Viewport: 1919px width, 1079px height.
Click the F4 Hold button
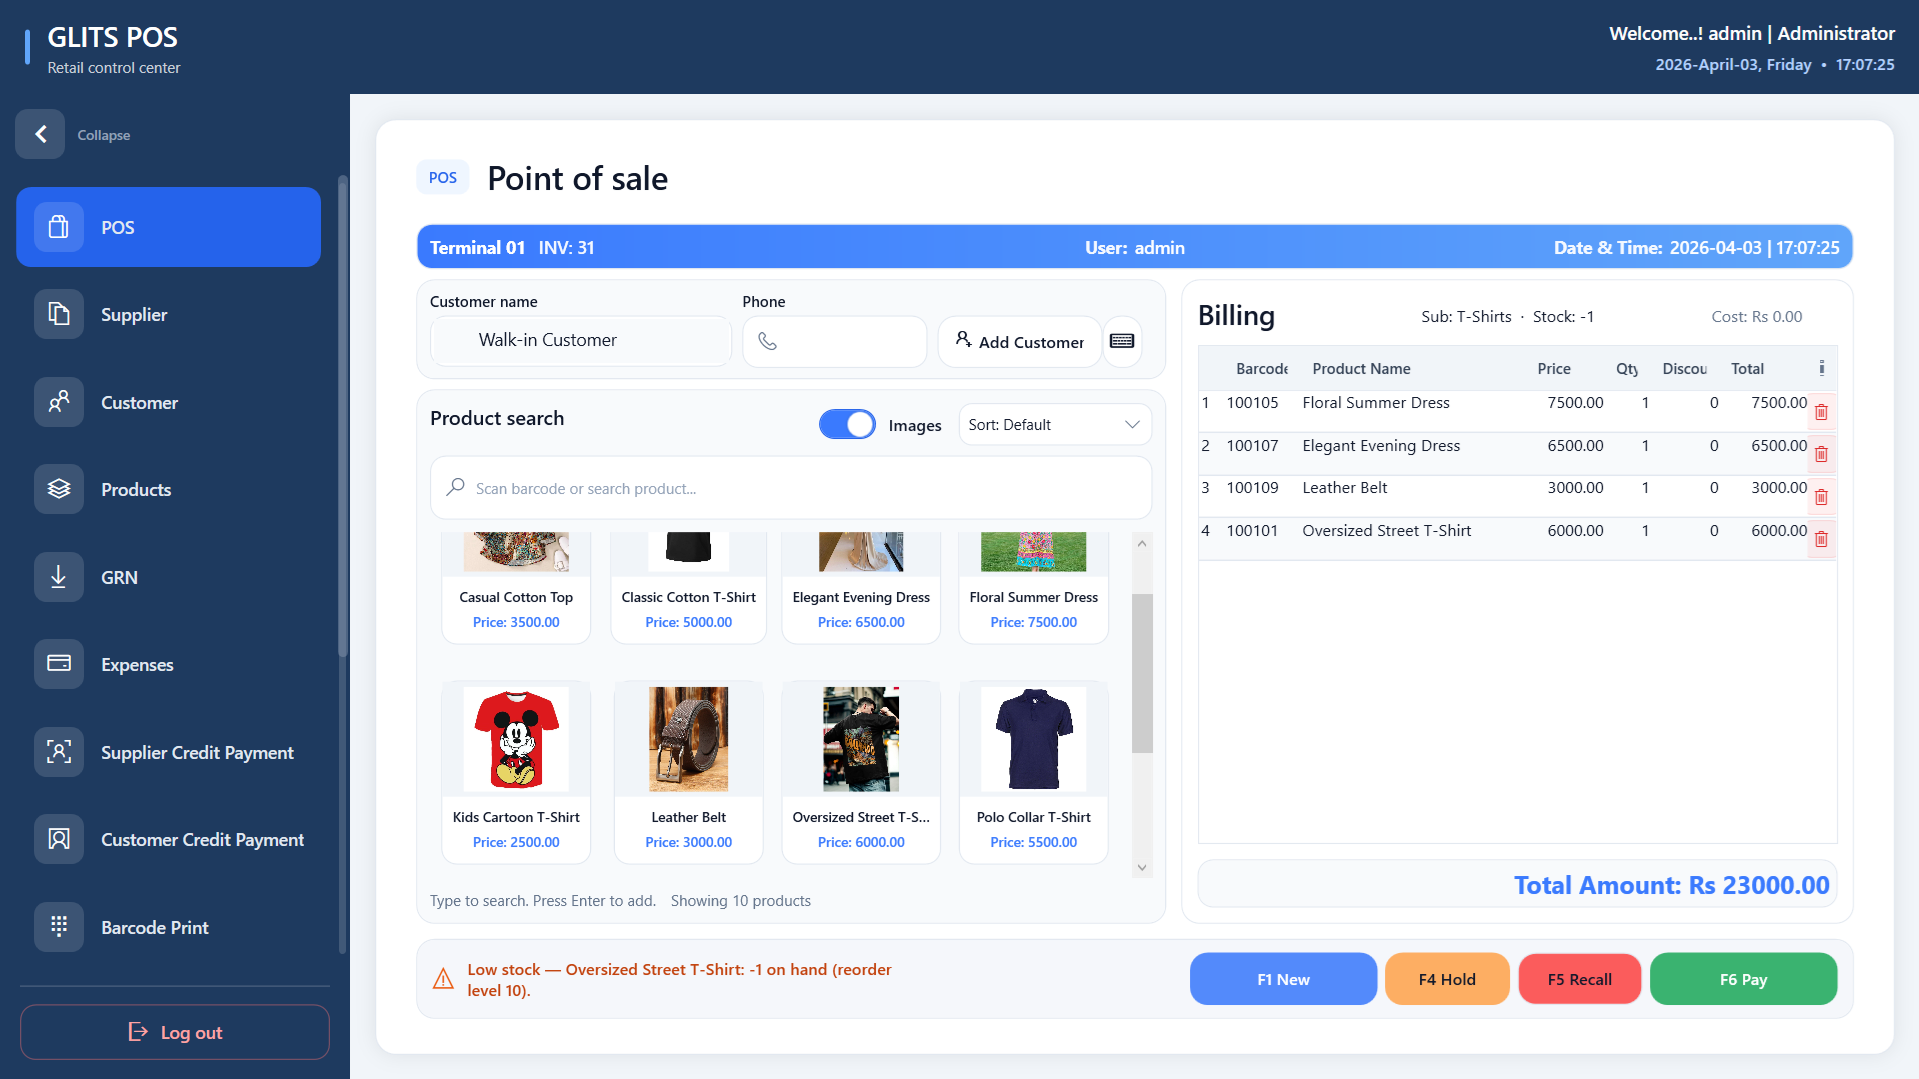[1446, 979]
